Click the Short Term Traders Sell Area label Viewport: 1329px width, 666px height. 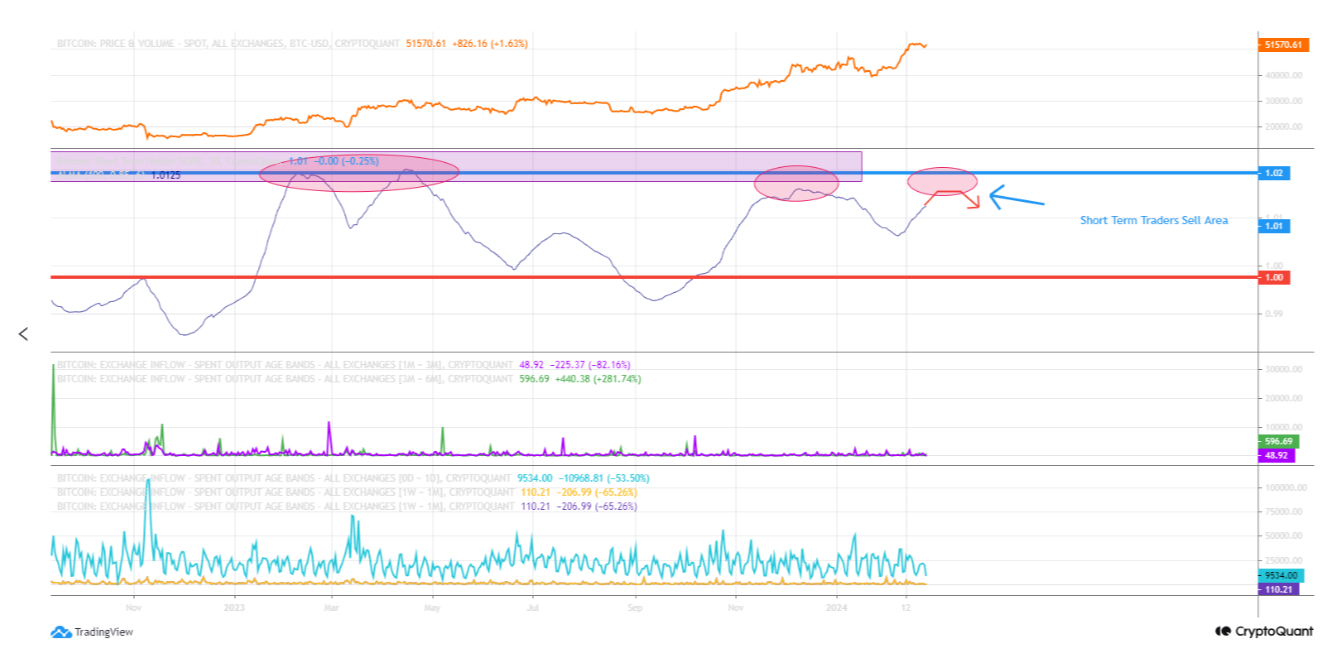pyautogui.click(x=1154, y=220)
